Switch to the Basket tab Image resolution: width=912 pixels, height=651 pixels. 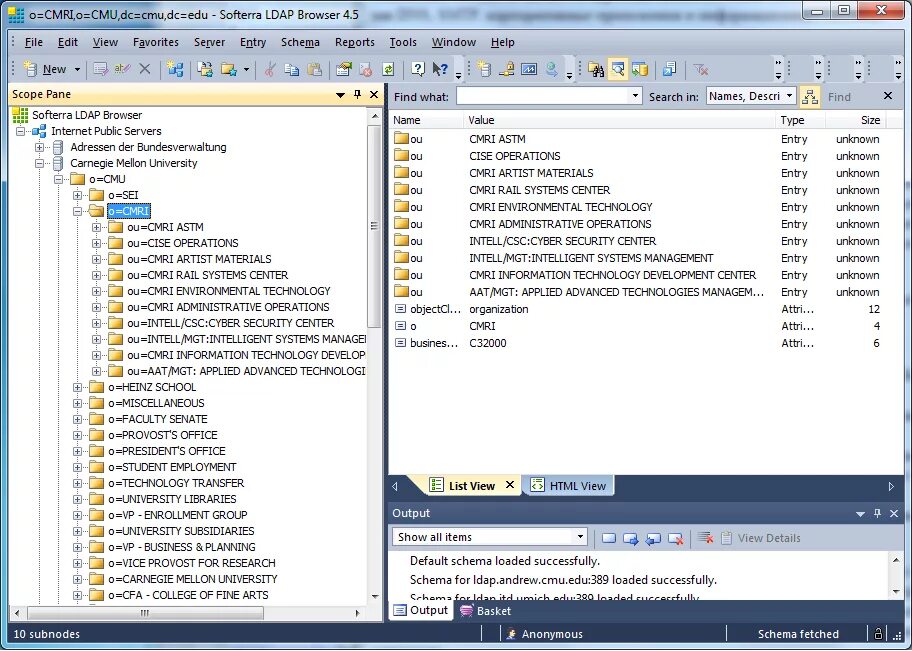pyautogui.click(x=486, y=611)
